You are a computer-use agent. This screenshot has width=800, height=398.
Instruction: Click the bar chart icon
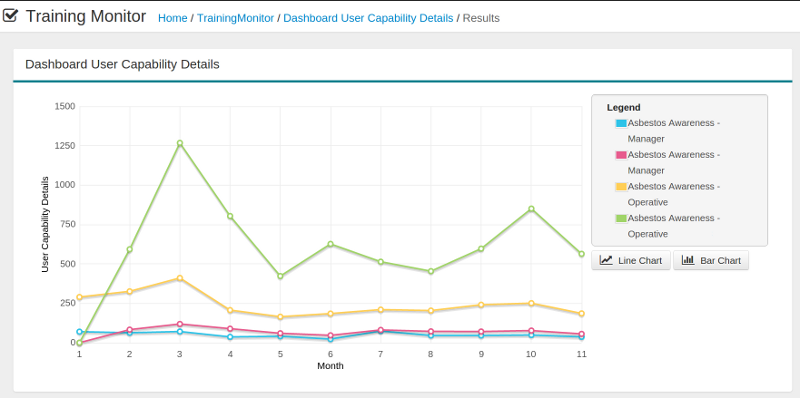688,260
